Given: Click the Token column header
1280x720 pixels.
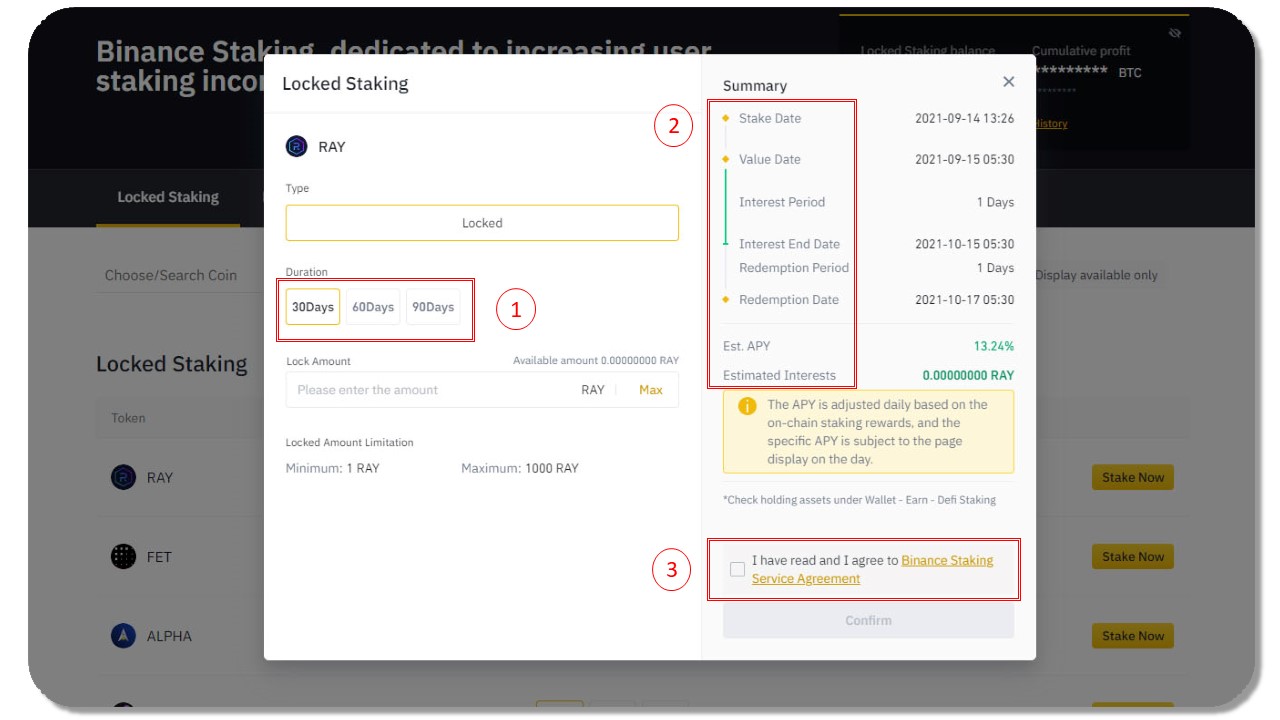Looking at the screenshot, I should pyautogui.click(x=128, y=418).
